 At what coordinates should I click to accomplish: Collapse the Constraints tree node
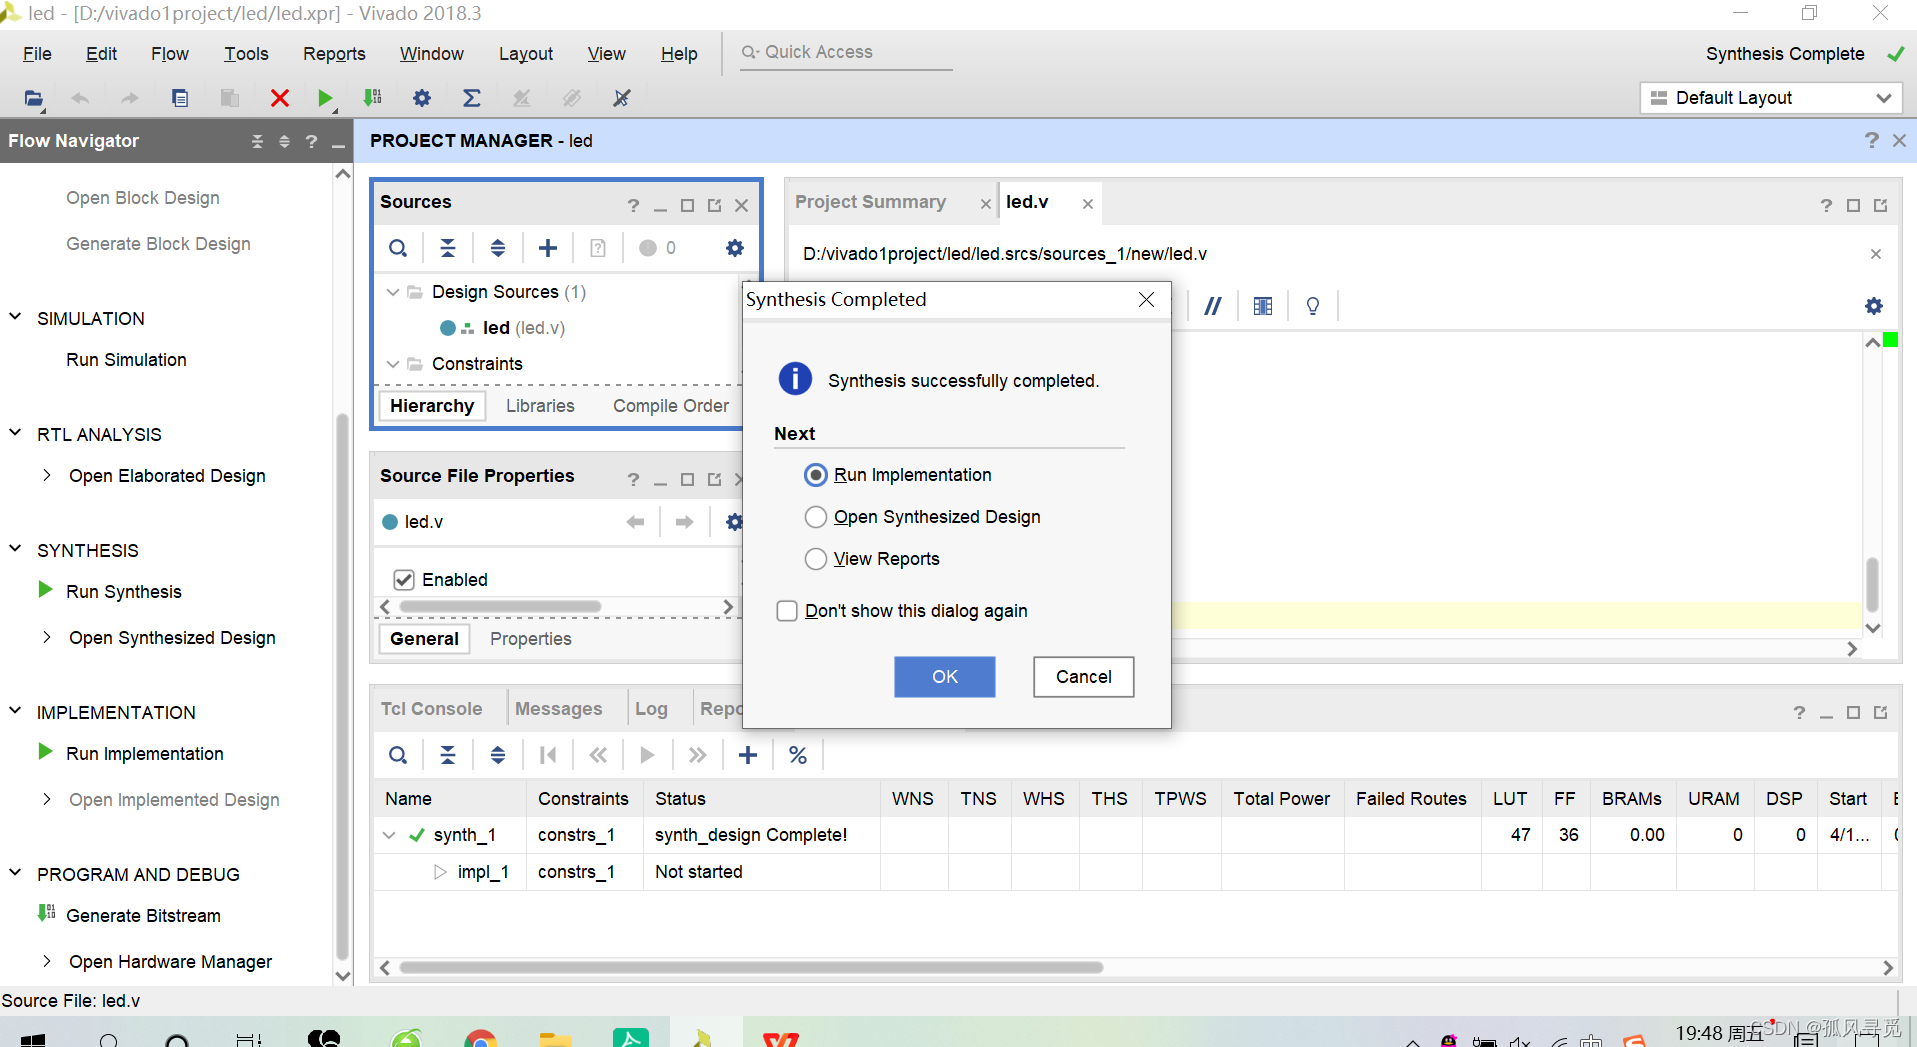pos(393,364)
